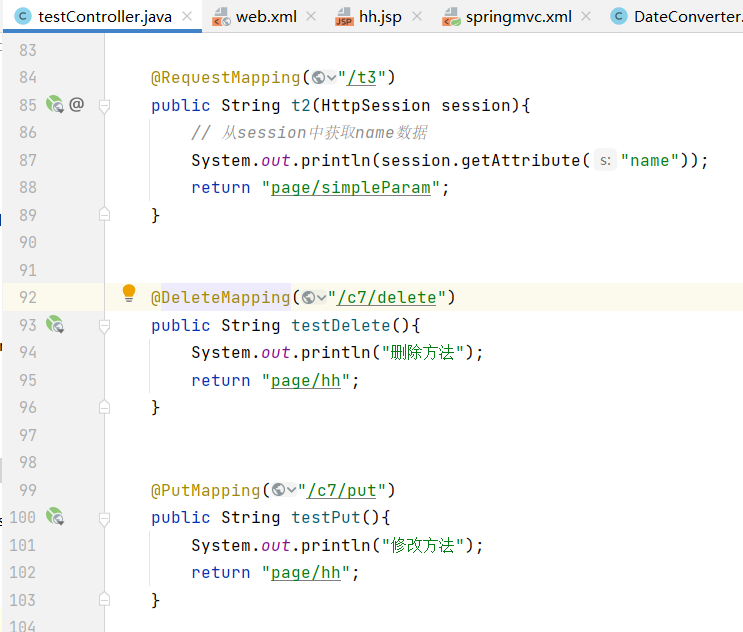Screen dimensions: 743x632
Task: Click the Spring endpoint gutter icon on line 93
Action: pos(55,325)
